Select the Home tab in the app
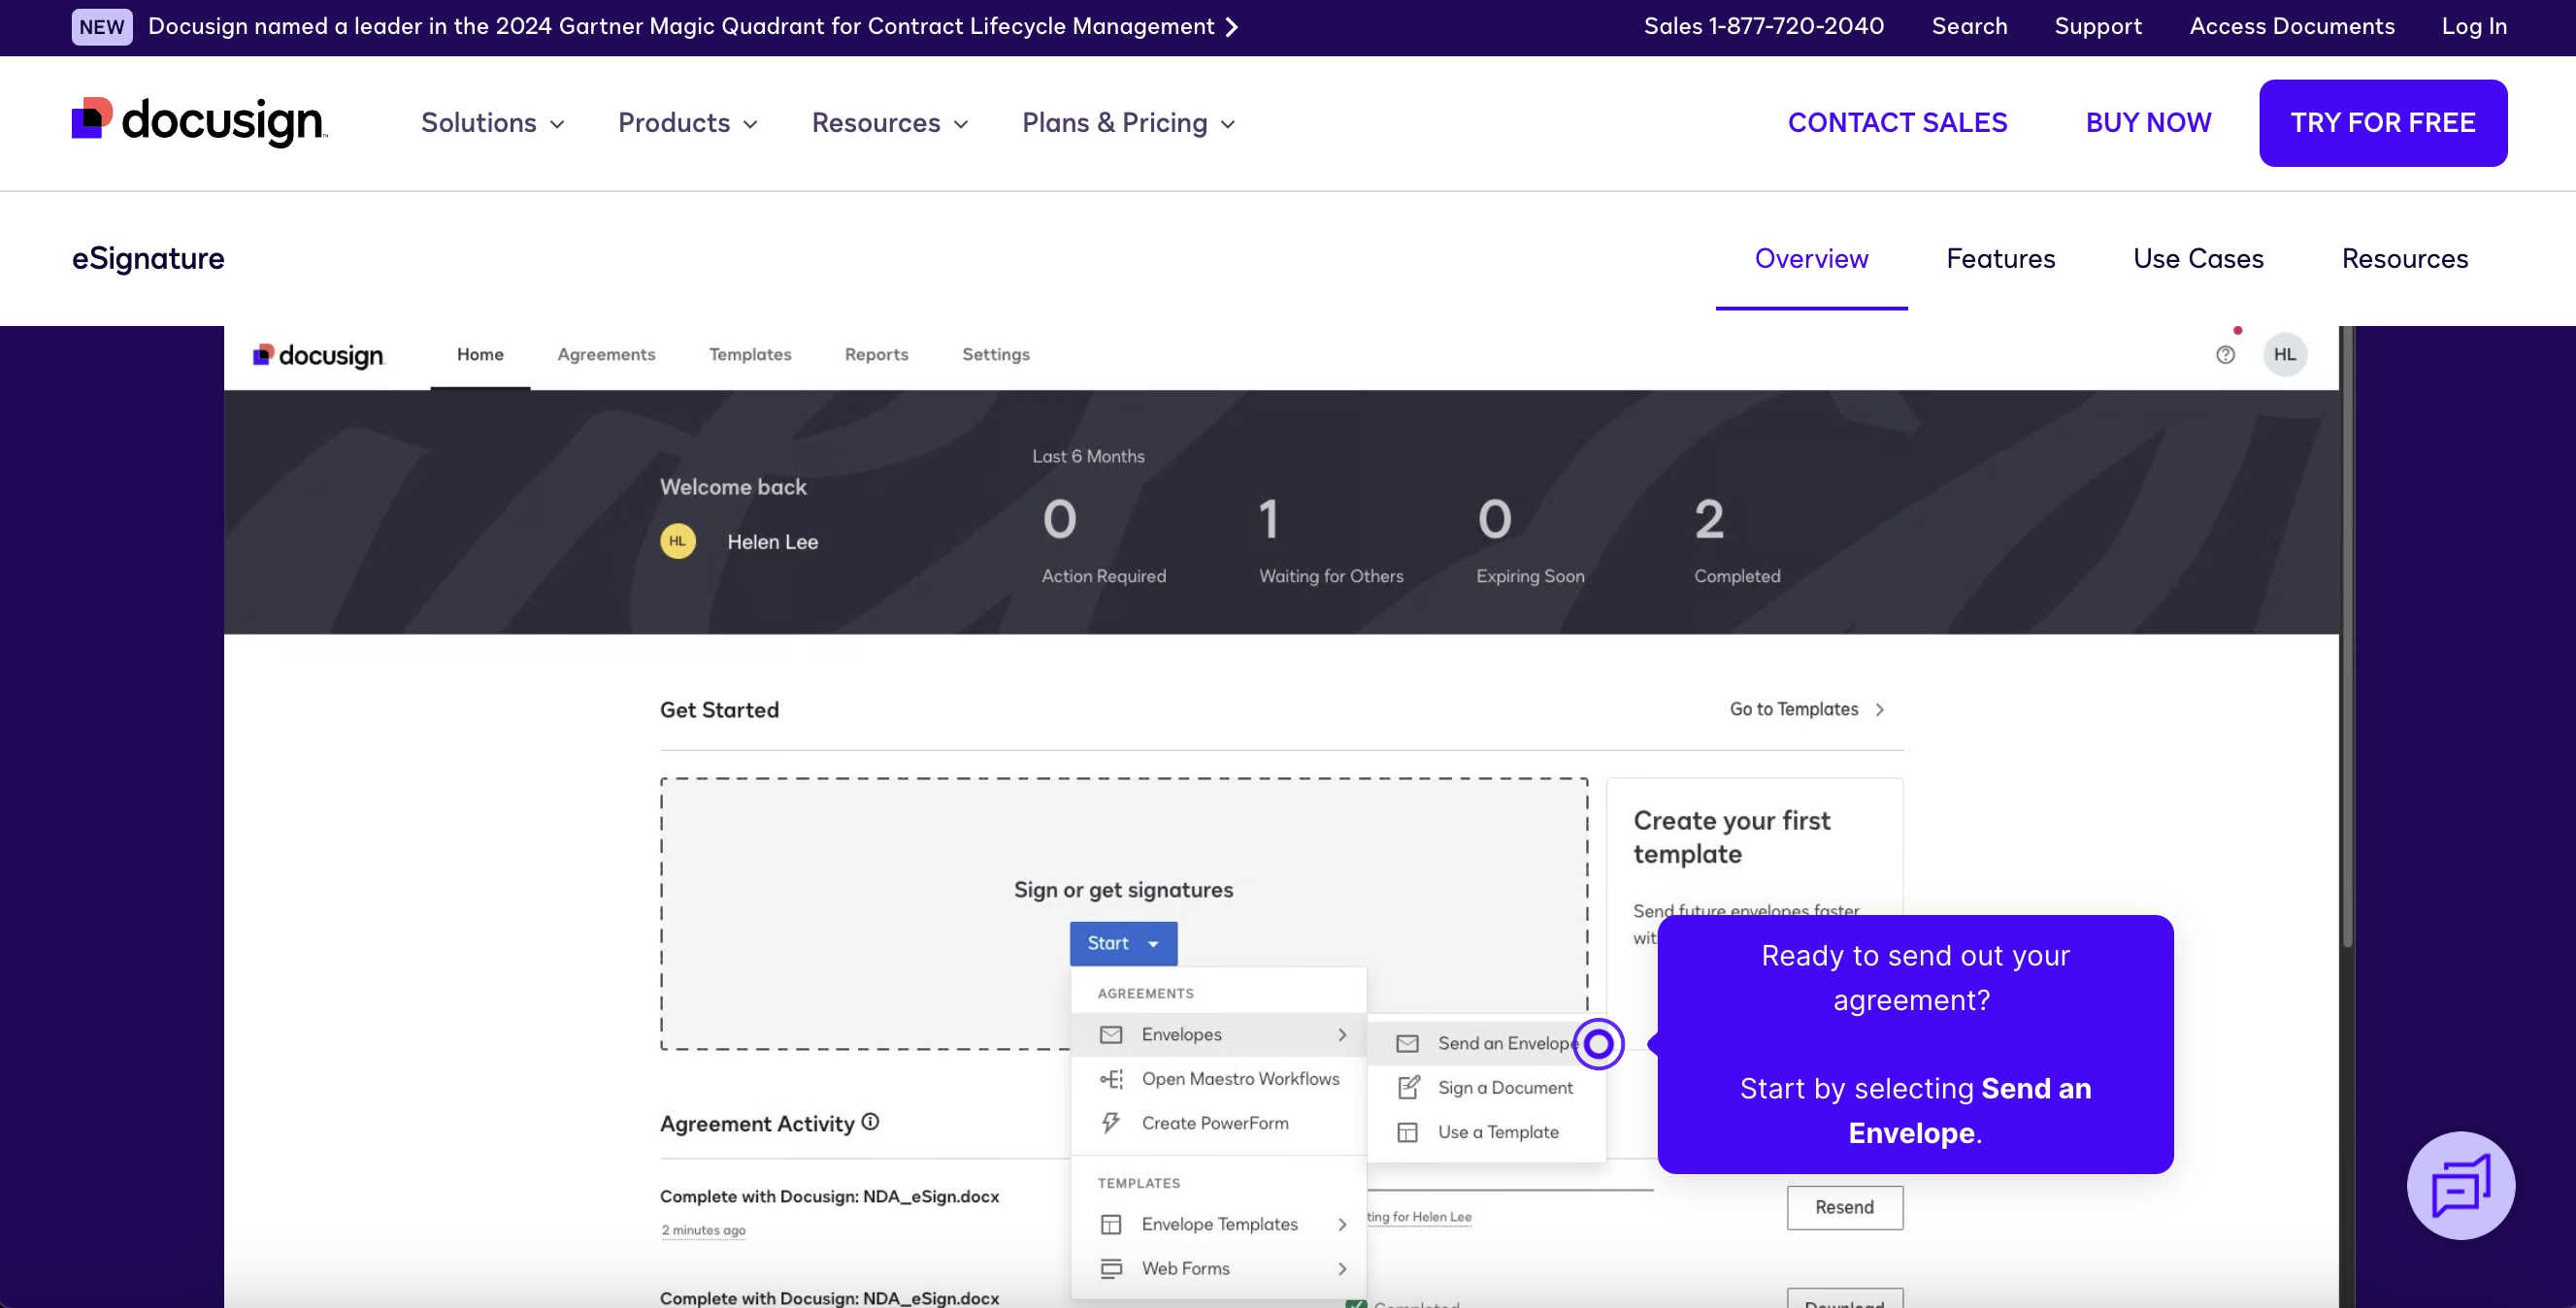This screenshot has height=1308, width=2576. (x=480, y=354)
